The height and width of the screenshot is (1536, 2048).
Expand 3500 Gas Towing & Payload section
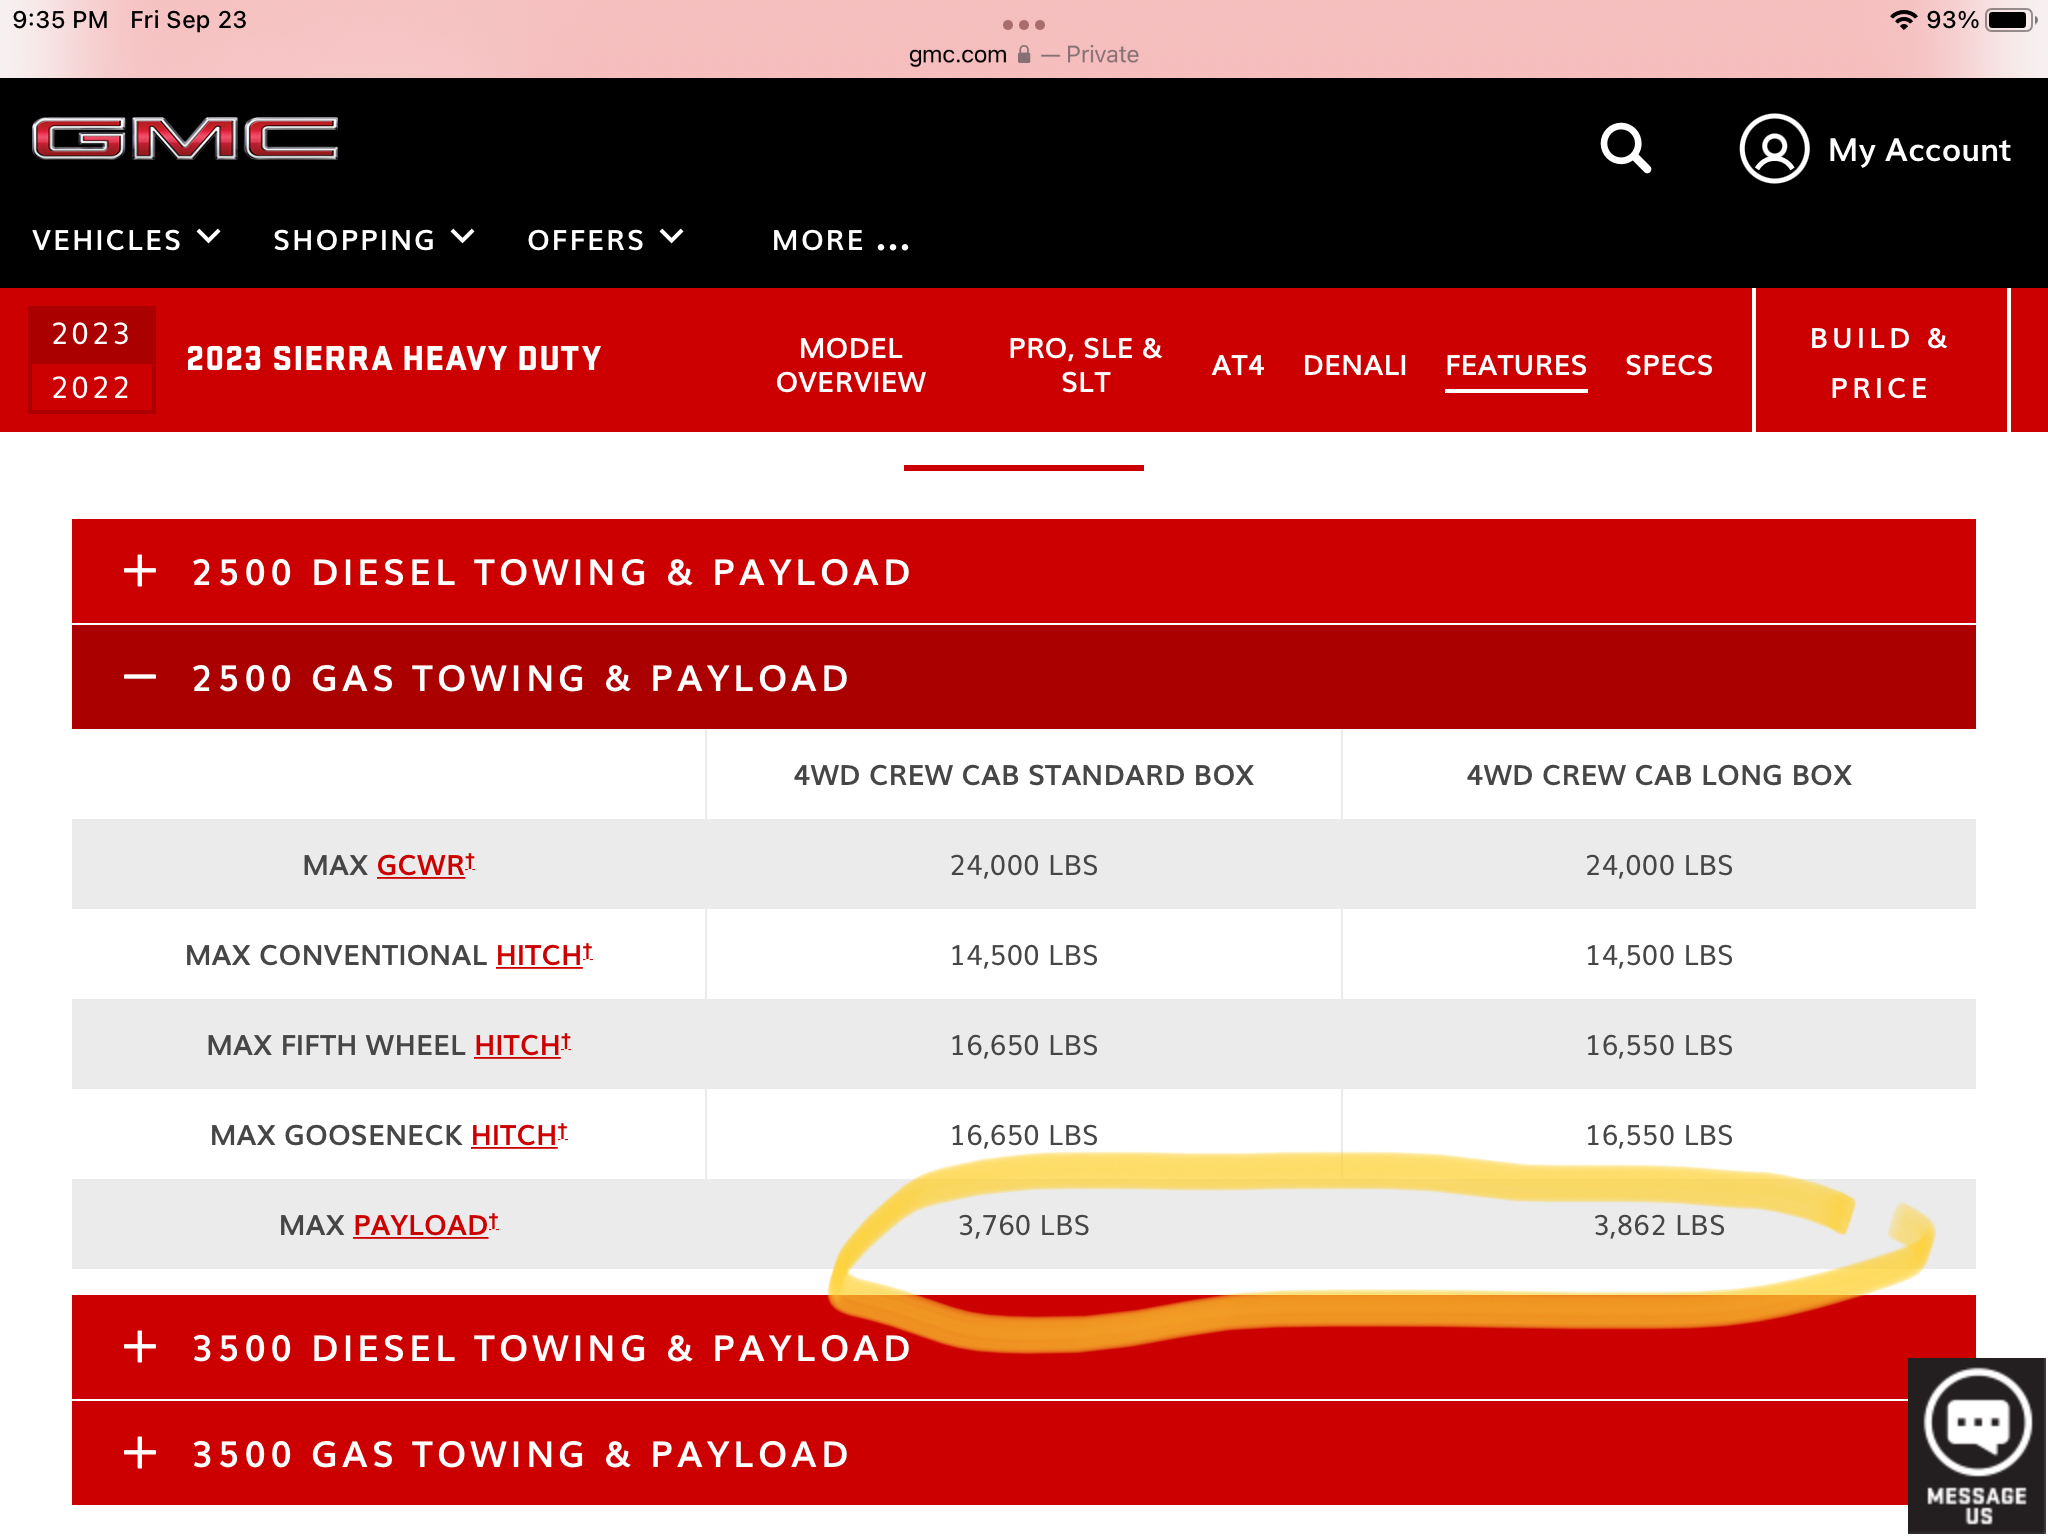(x=1024, y=1454)
